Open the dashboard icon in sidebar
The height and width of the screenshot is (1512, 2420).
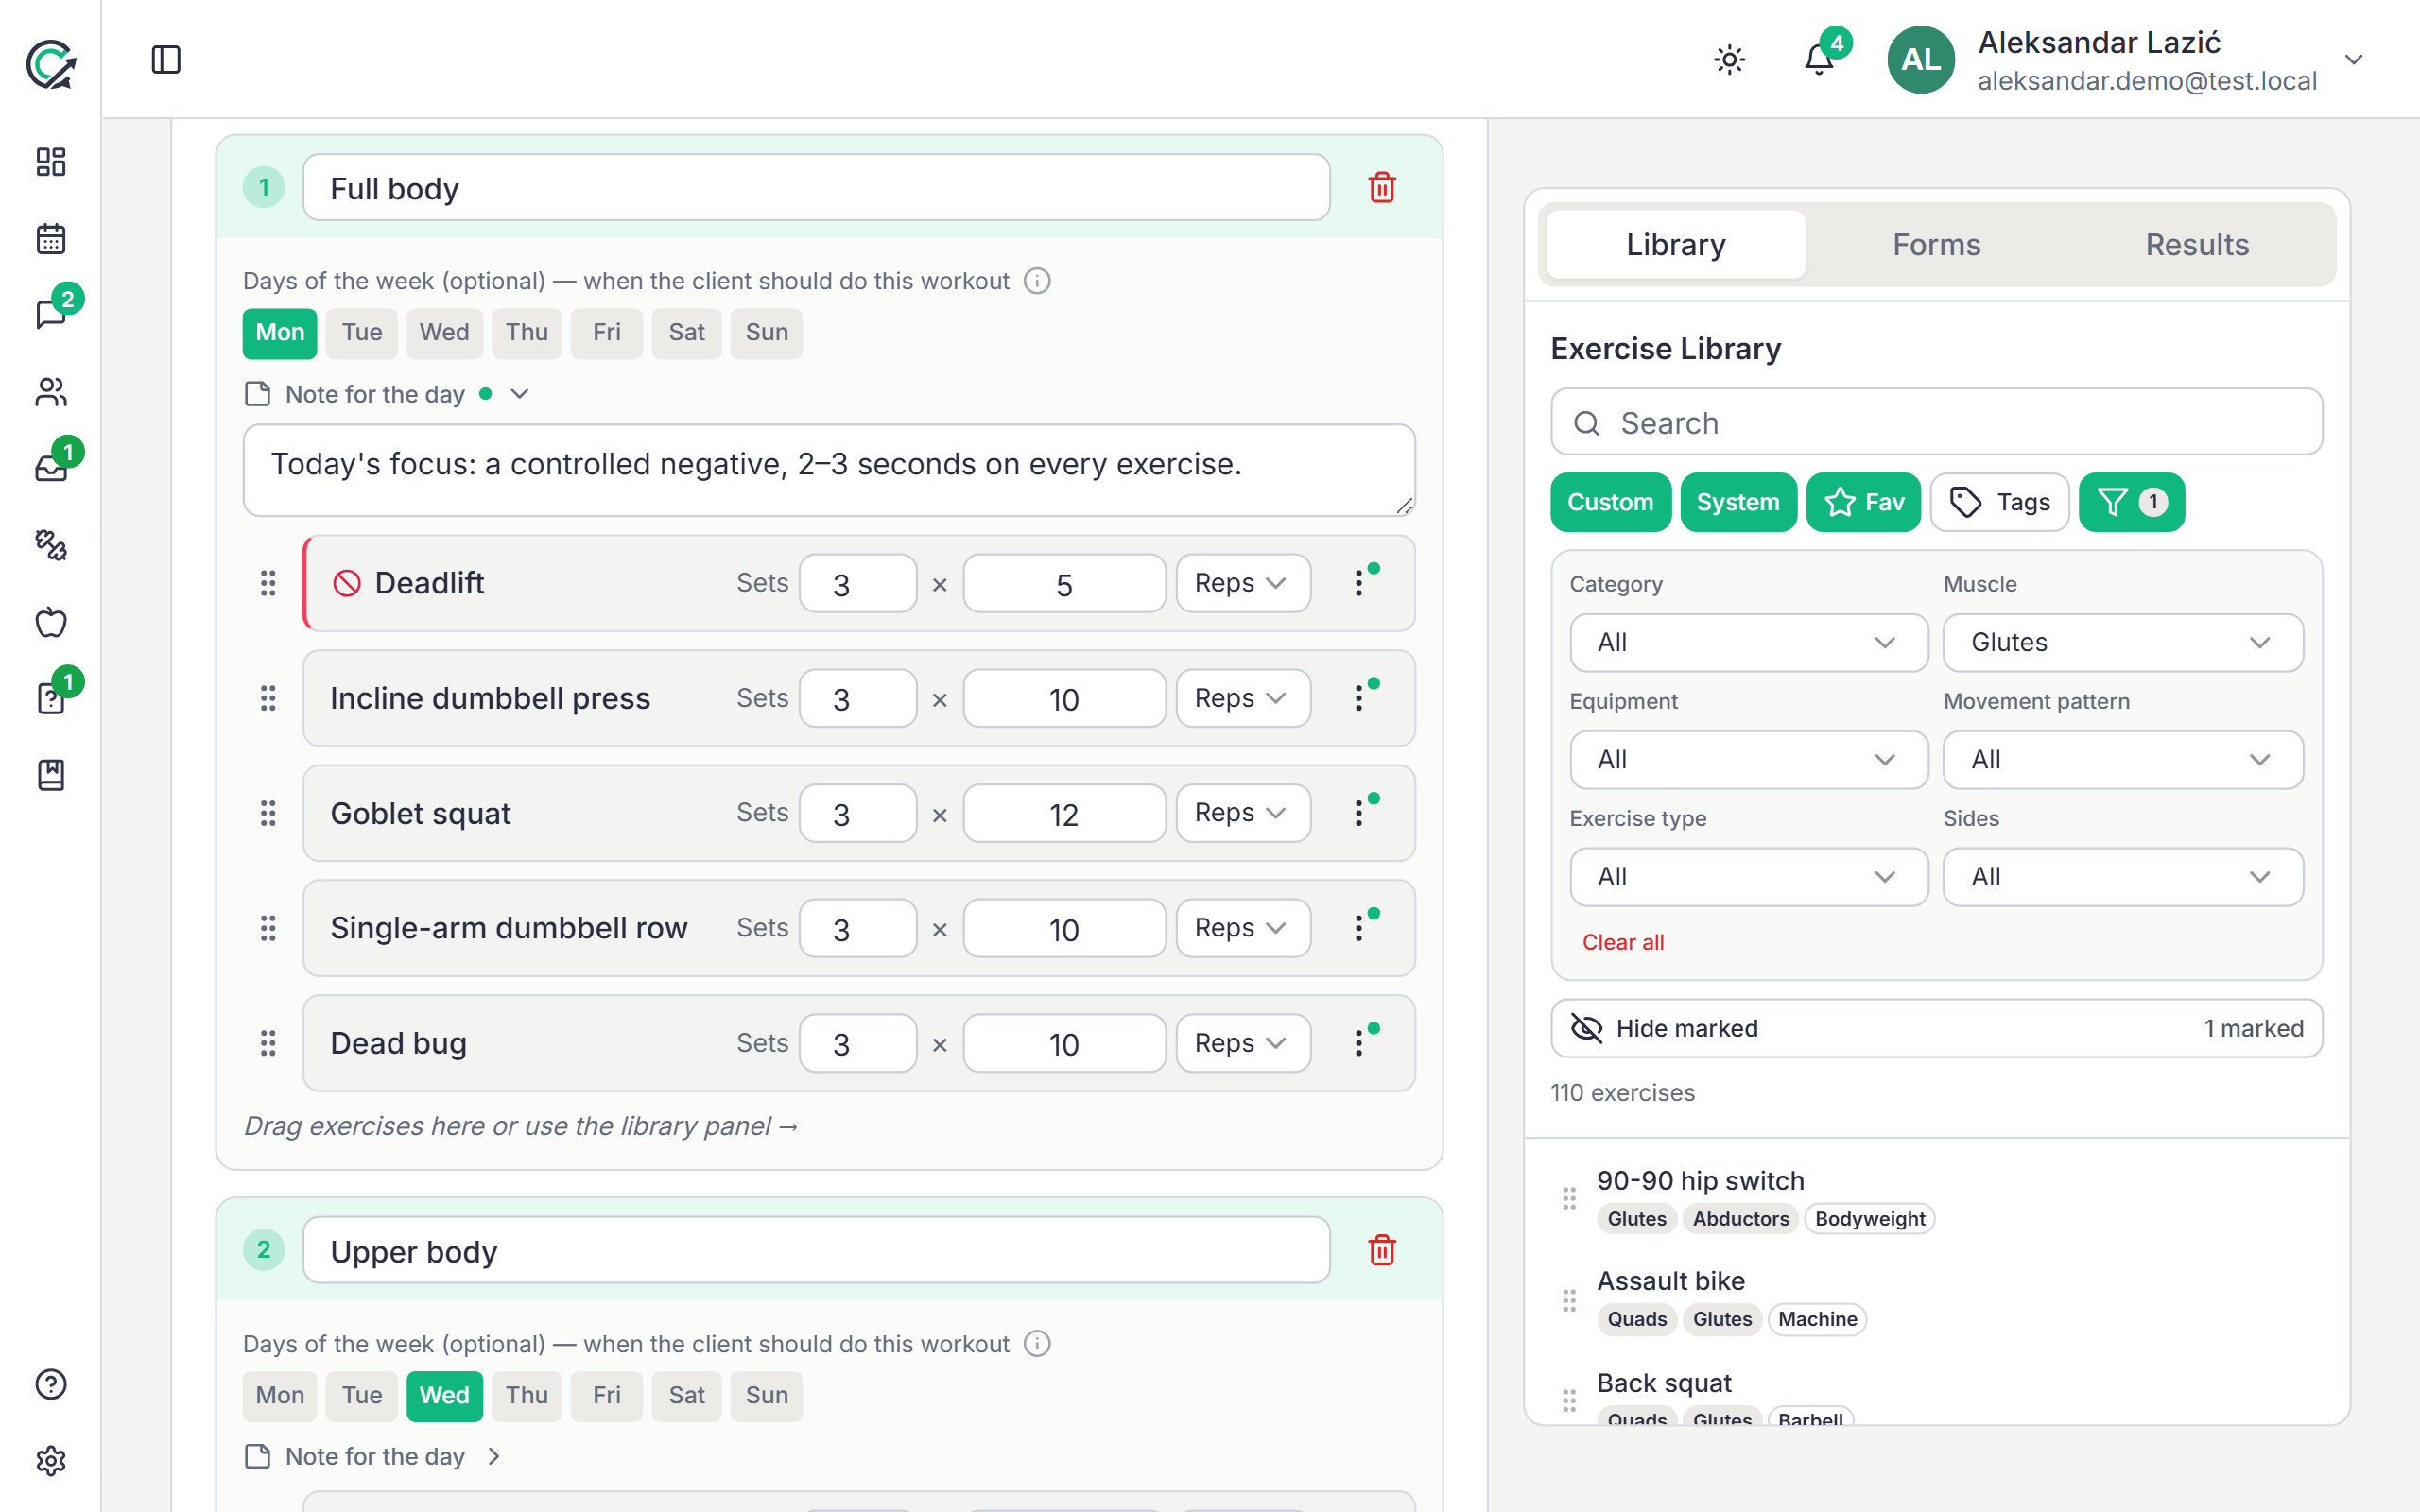pyautogui.click(x=51, y=162)
